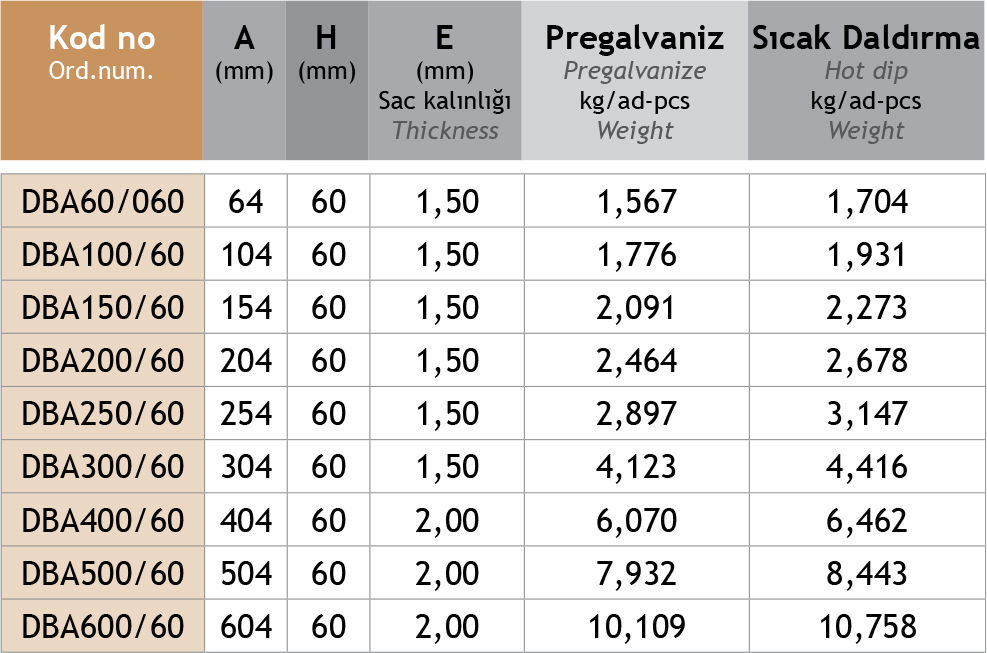Click the A dimension value 304

(x=246, y=467)
